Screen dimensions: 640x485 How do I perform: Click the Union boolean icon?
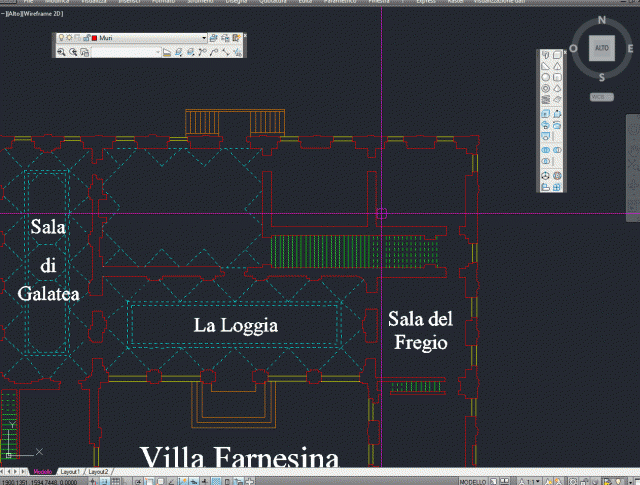[x=546, y=150]
